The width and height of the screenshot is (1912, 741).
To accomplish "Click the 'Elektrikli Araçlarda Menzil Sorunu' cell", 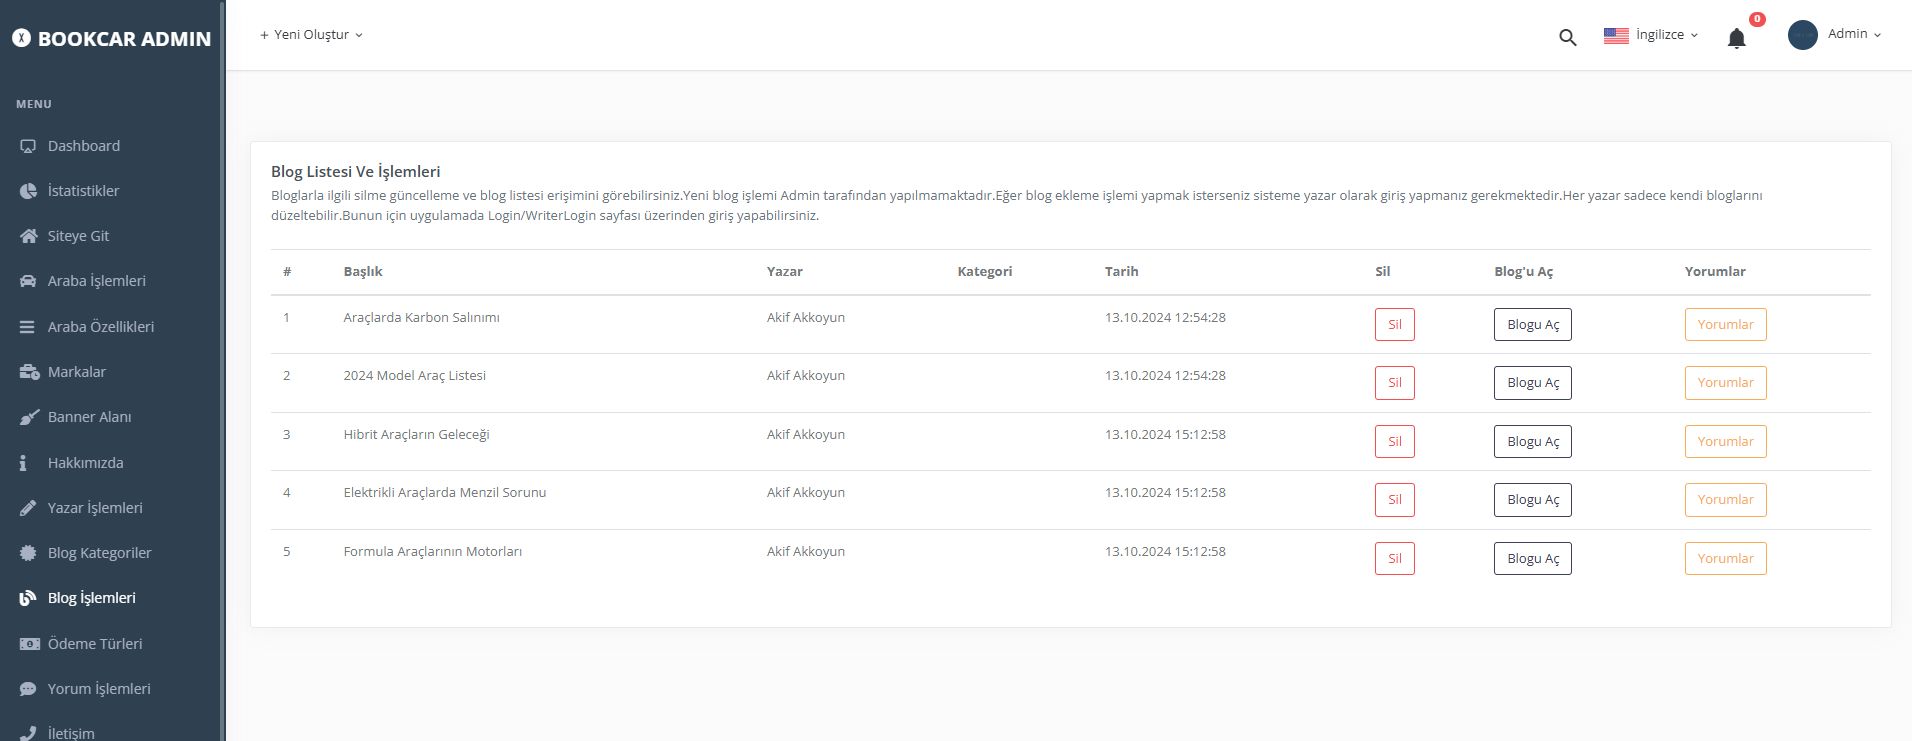I will (444, 493).
